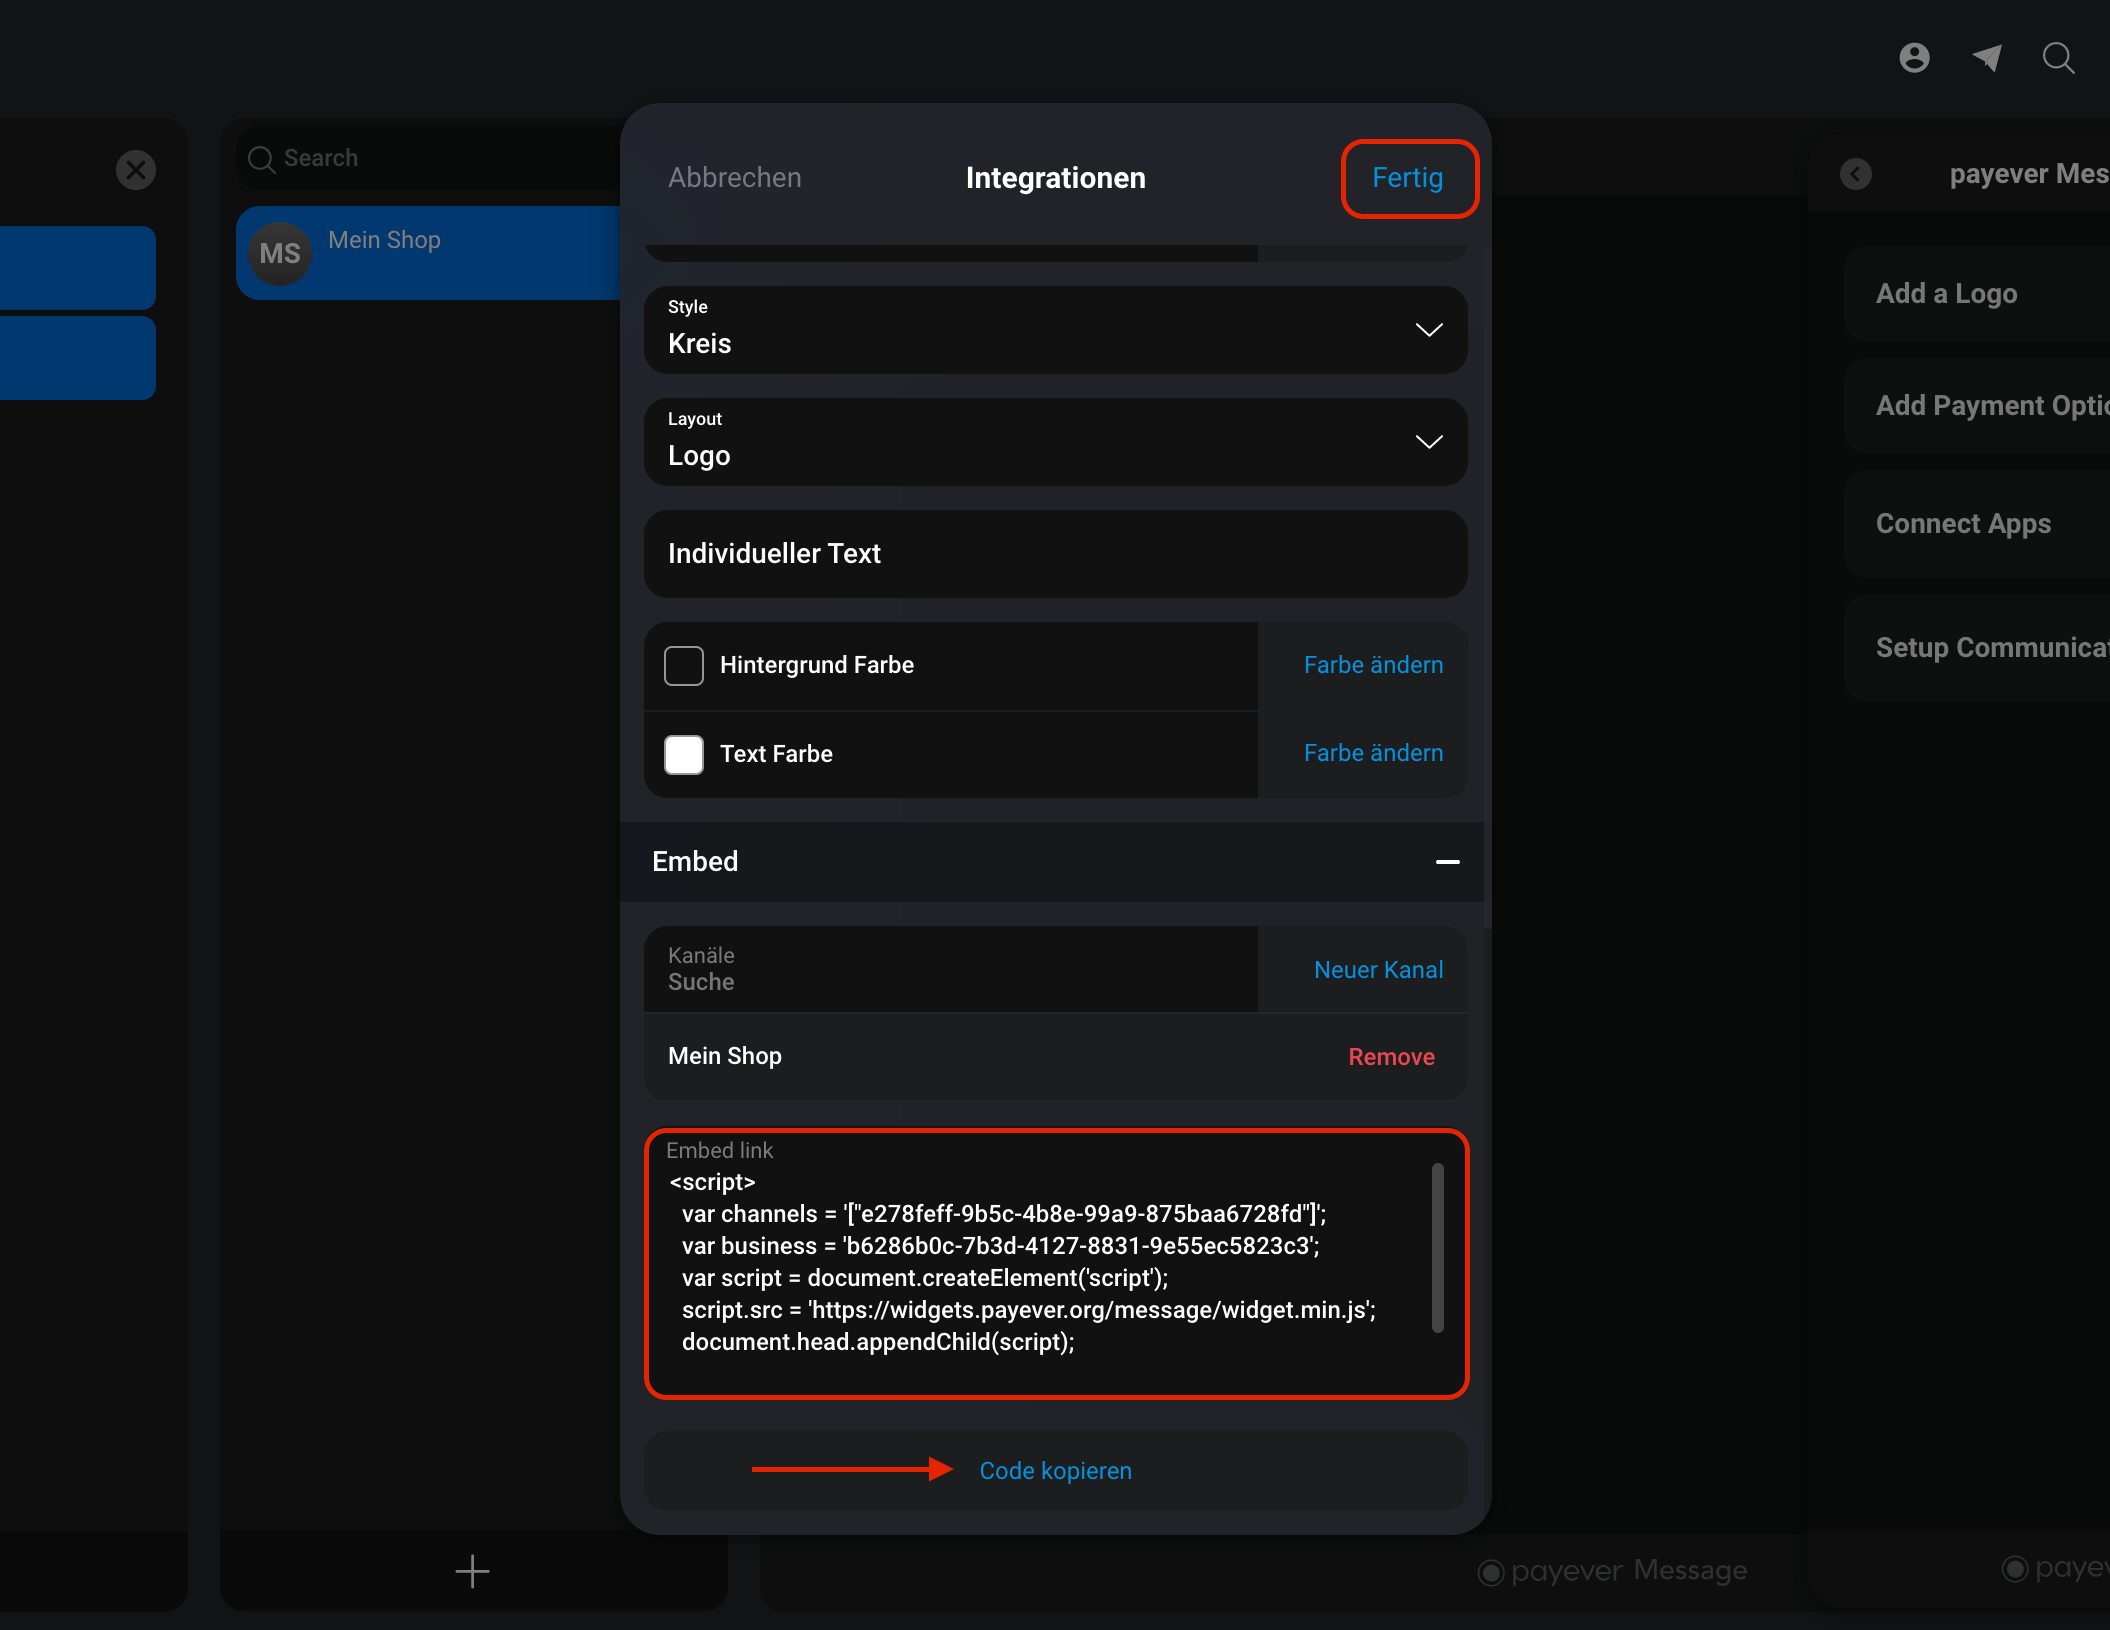2110x1630 pixels.
Task: Click the white Text Farbe swatch
Action: pyautogui.click(x=684, y=754)
